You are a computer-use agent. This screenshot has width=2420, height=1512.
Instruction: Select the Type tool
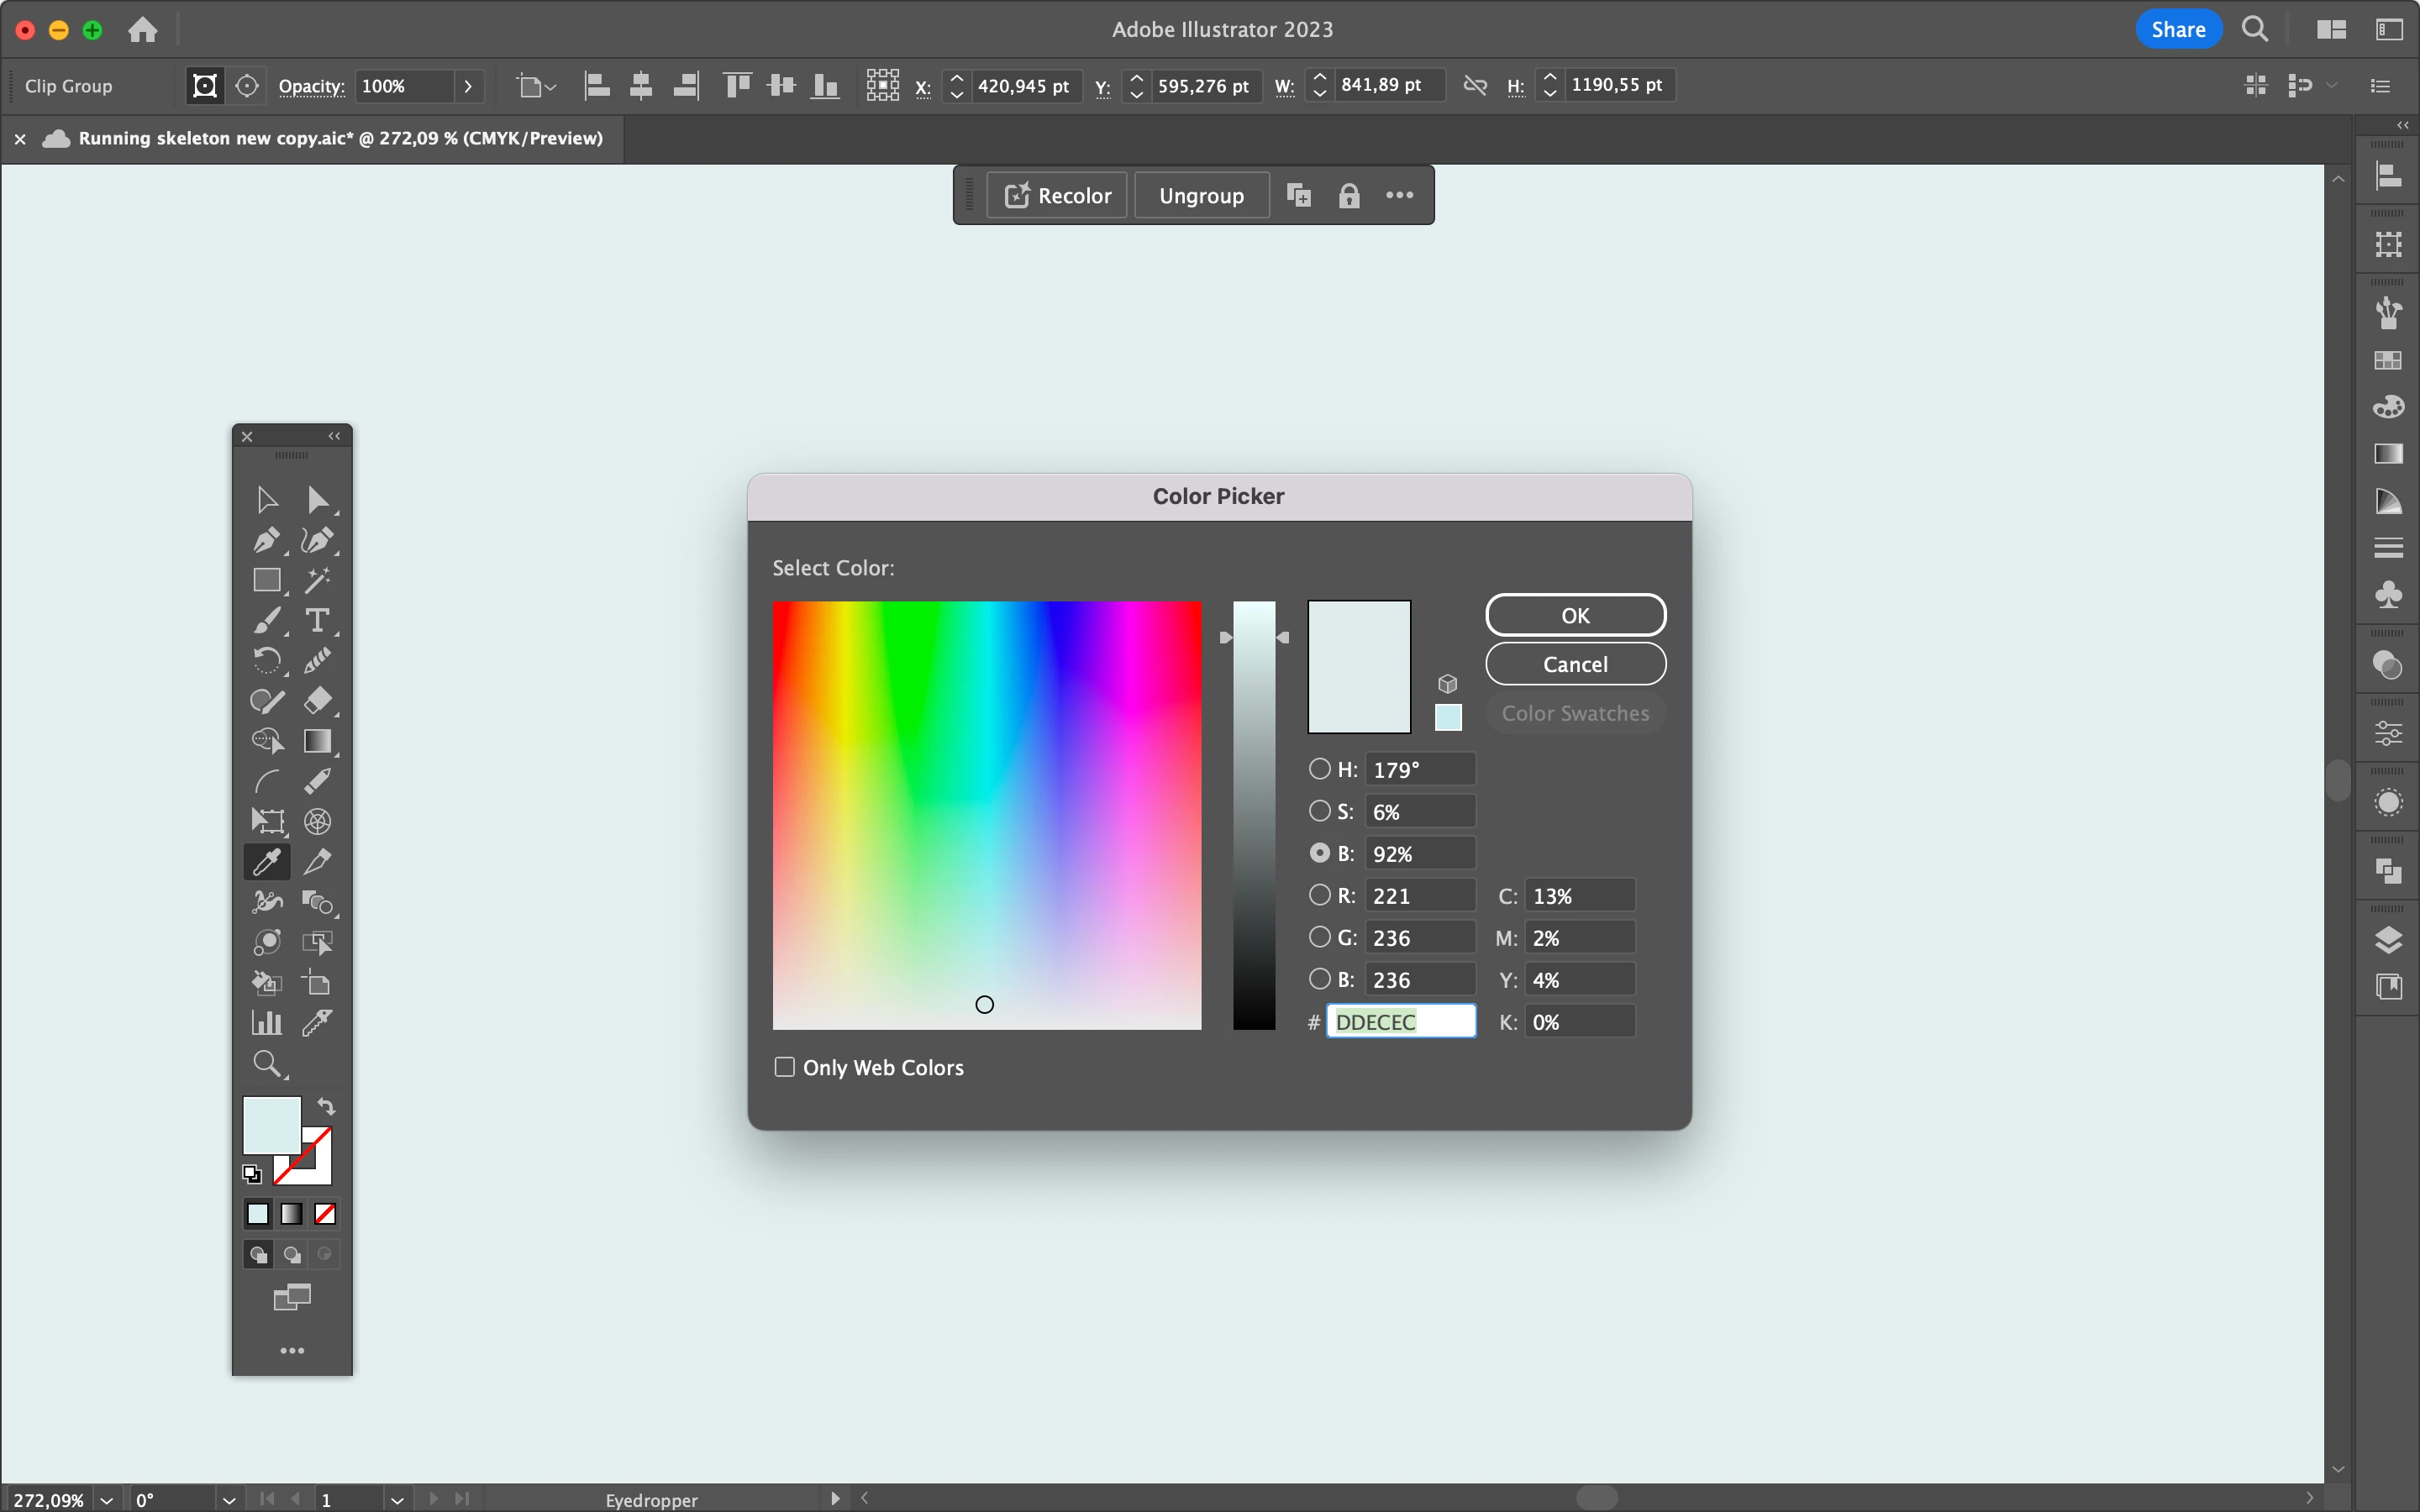317,620
